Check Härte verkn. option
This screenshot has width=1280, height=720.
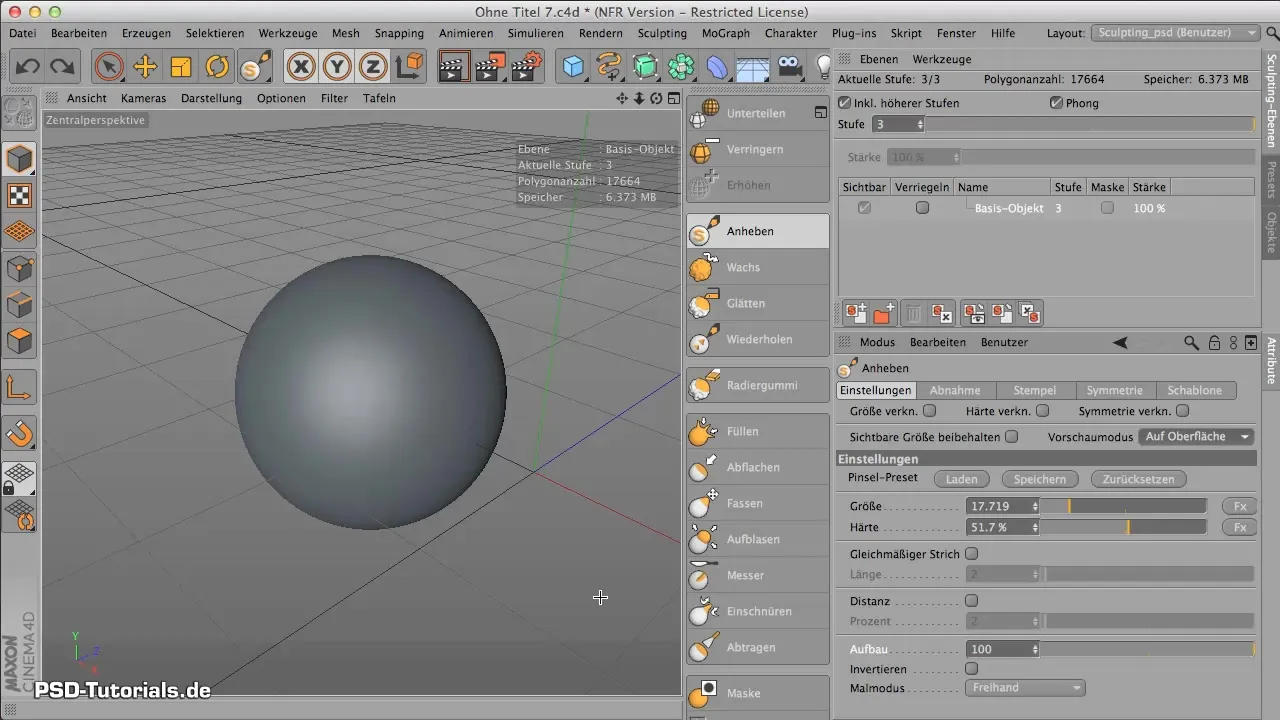pos(1042,411)
